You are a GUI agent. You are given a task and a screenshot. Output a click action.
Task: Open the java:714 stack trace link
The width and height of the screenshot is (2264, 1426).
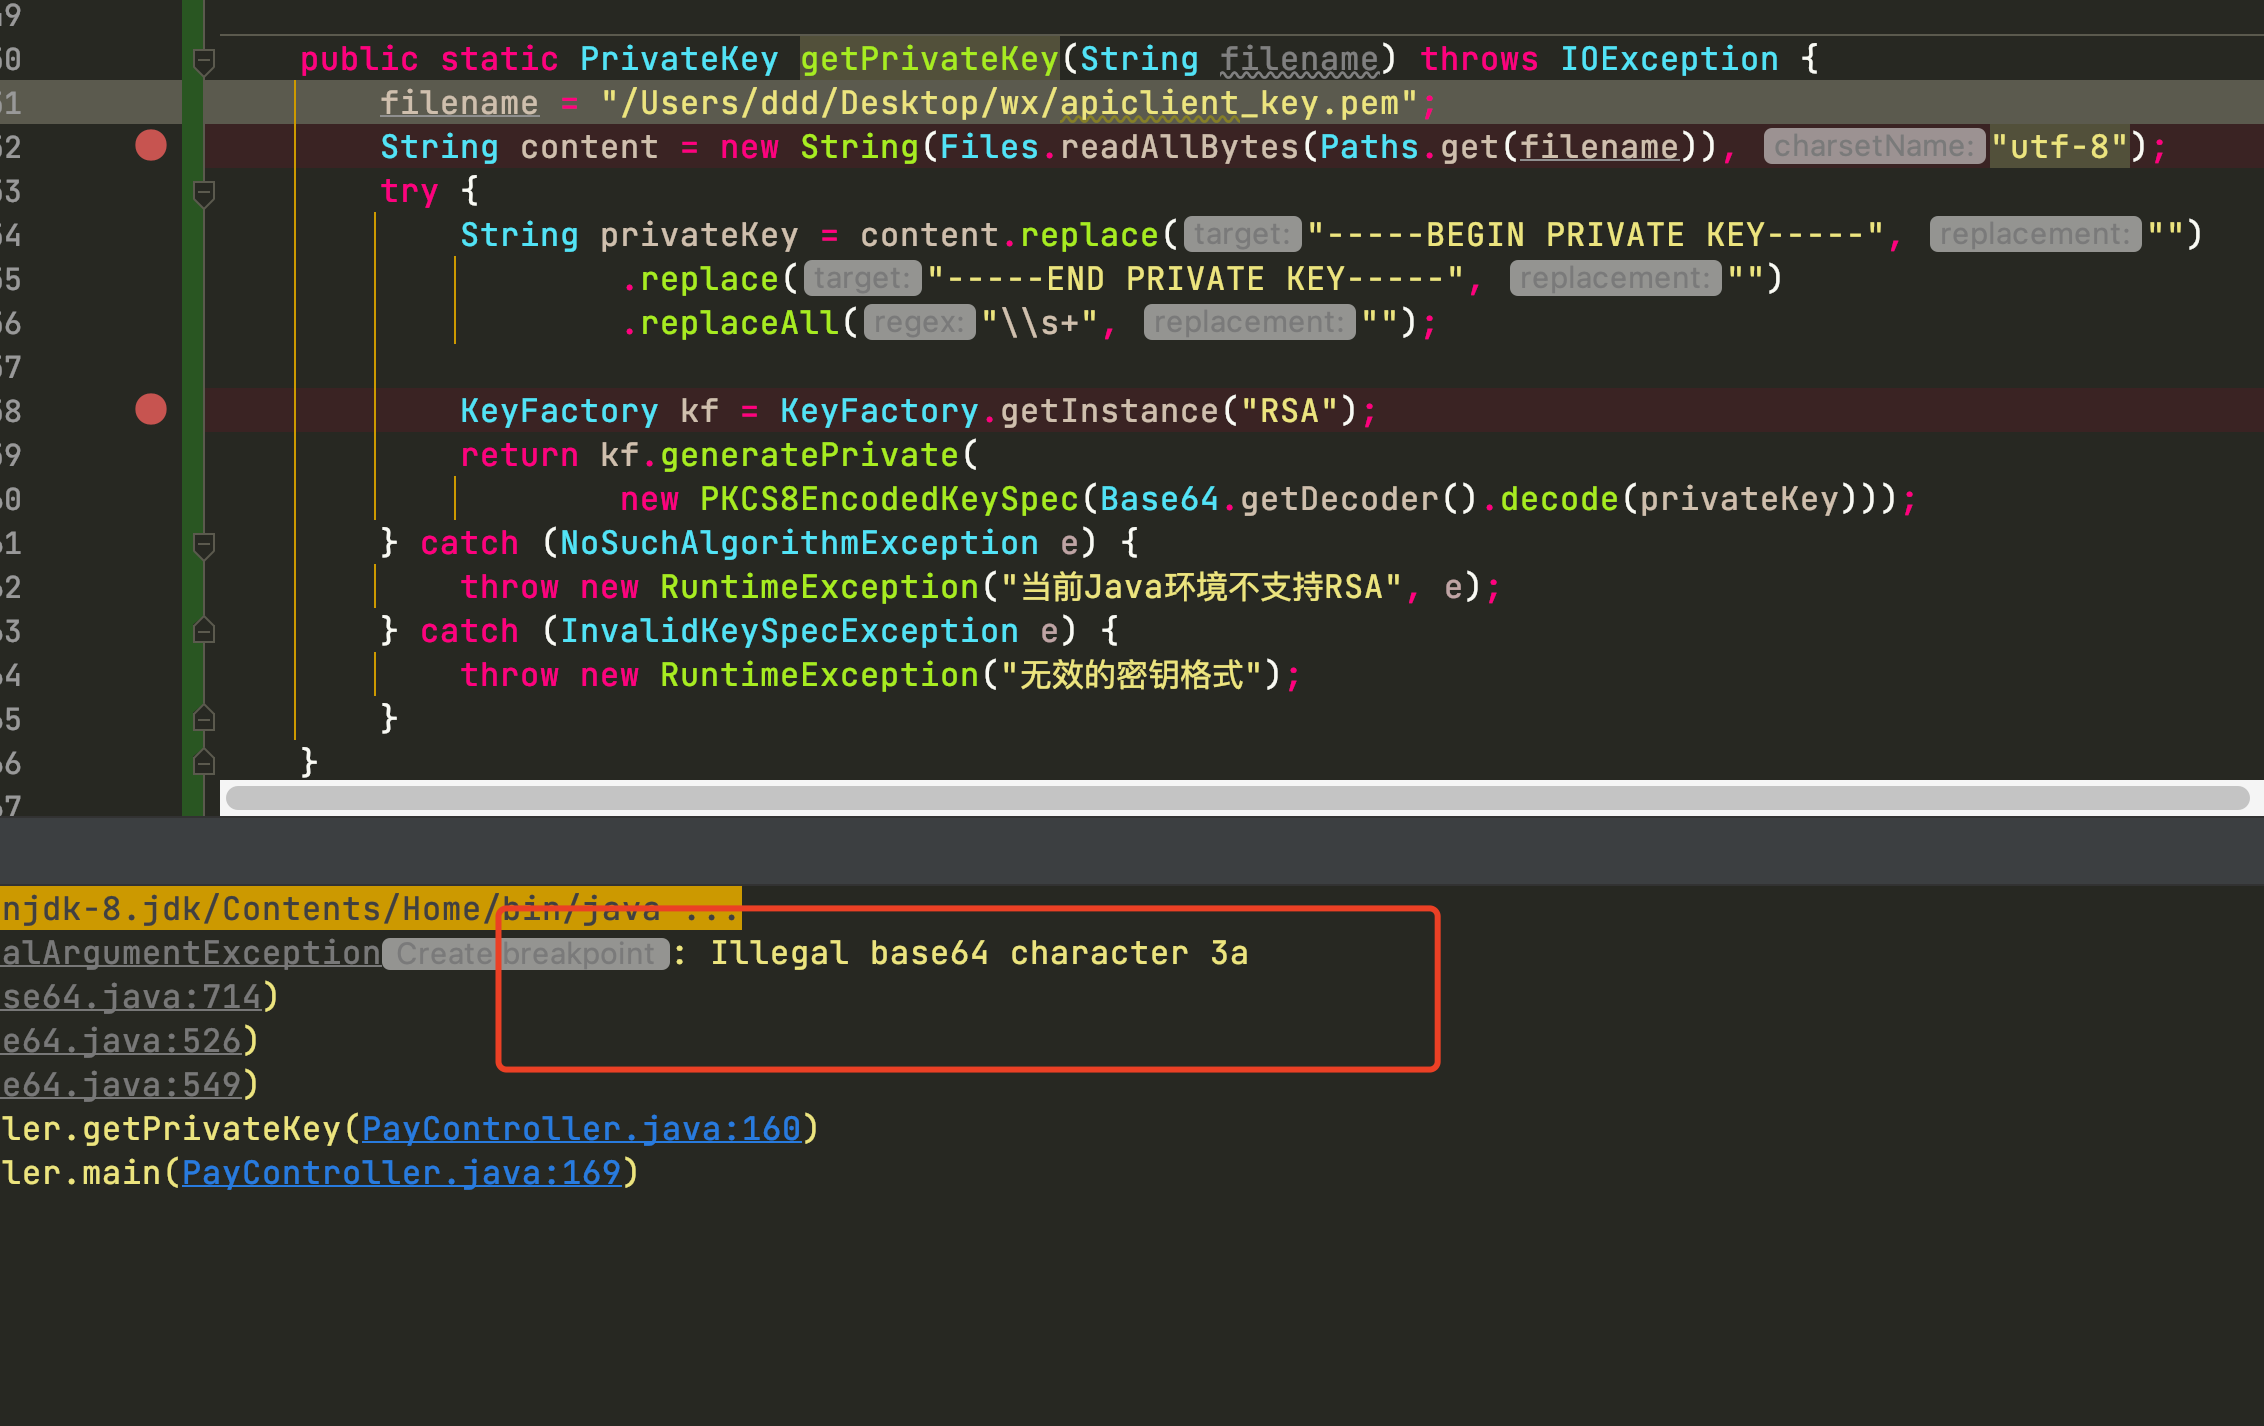[132, 997]
